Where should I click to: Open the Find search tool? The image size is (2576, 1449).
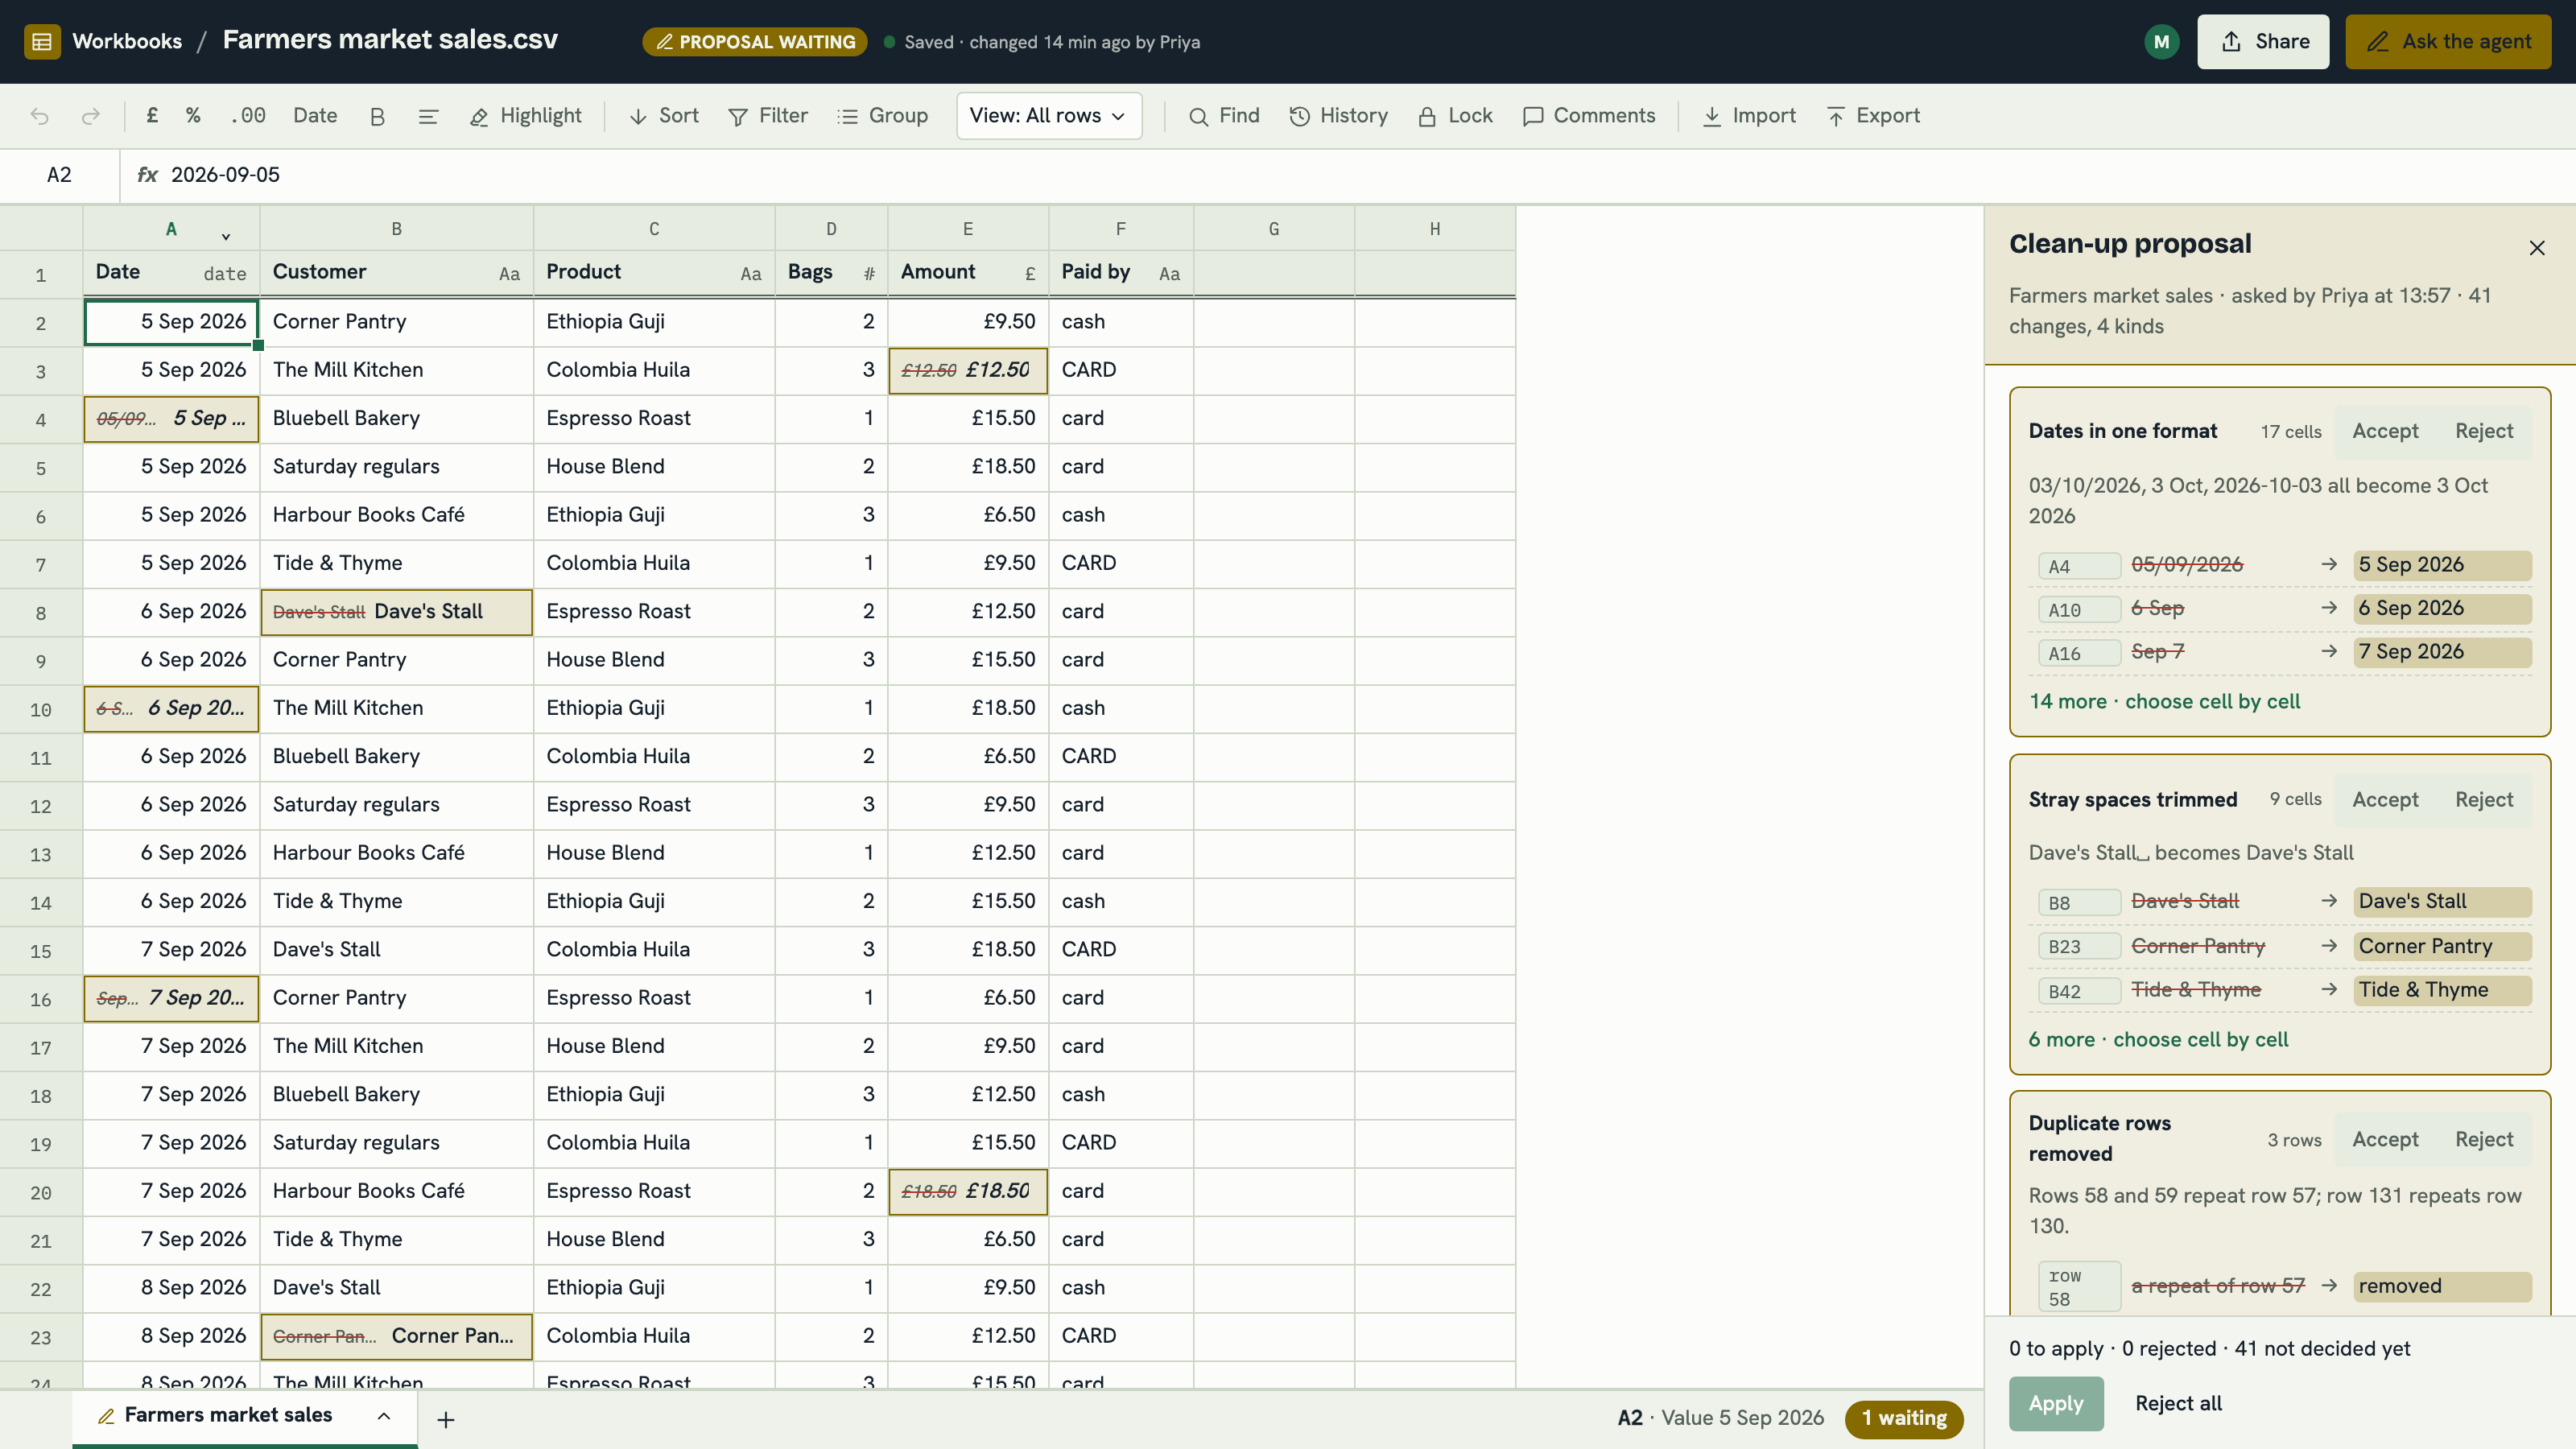coord(1224,116)
